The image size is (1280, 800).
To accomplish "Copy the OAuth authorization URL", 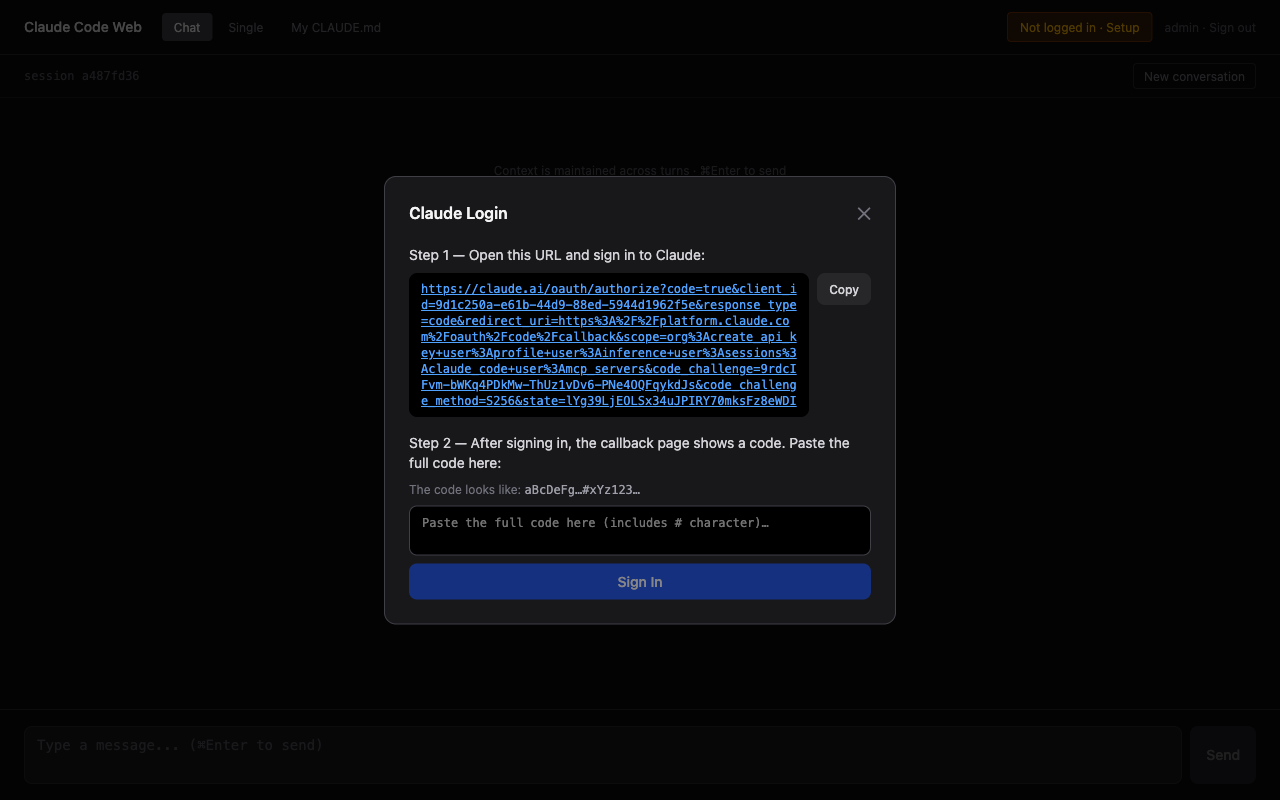I will coord(843,289).
